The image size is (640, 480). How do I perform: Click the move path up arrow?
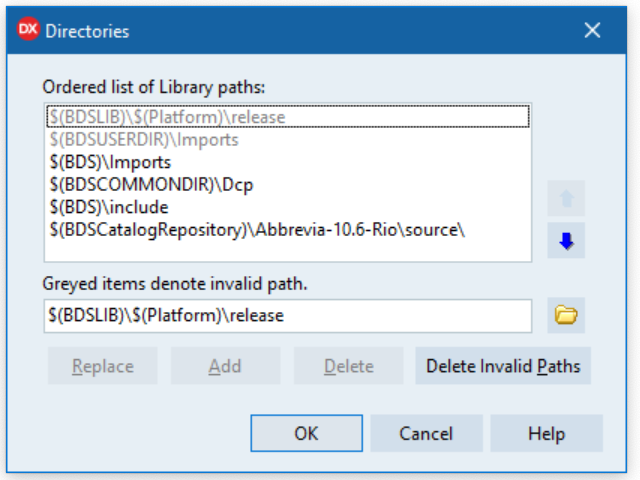566,199
